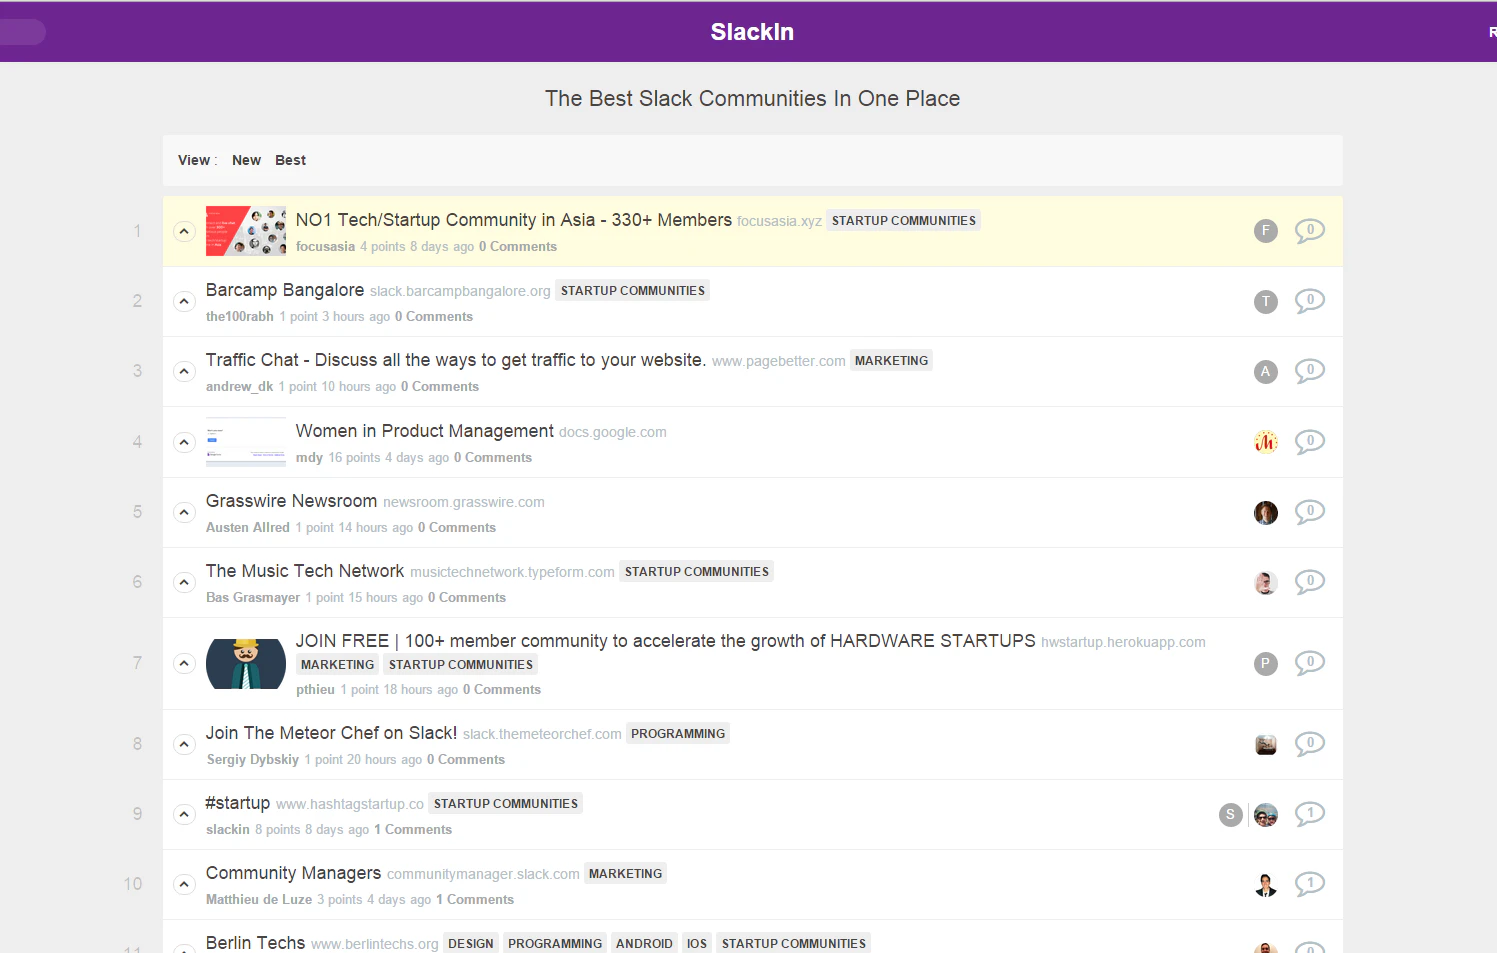Upvote the Grasswire Newsroom post
The width and height of the screenshot is (1497, 953).
click(x=184, y=512)
